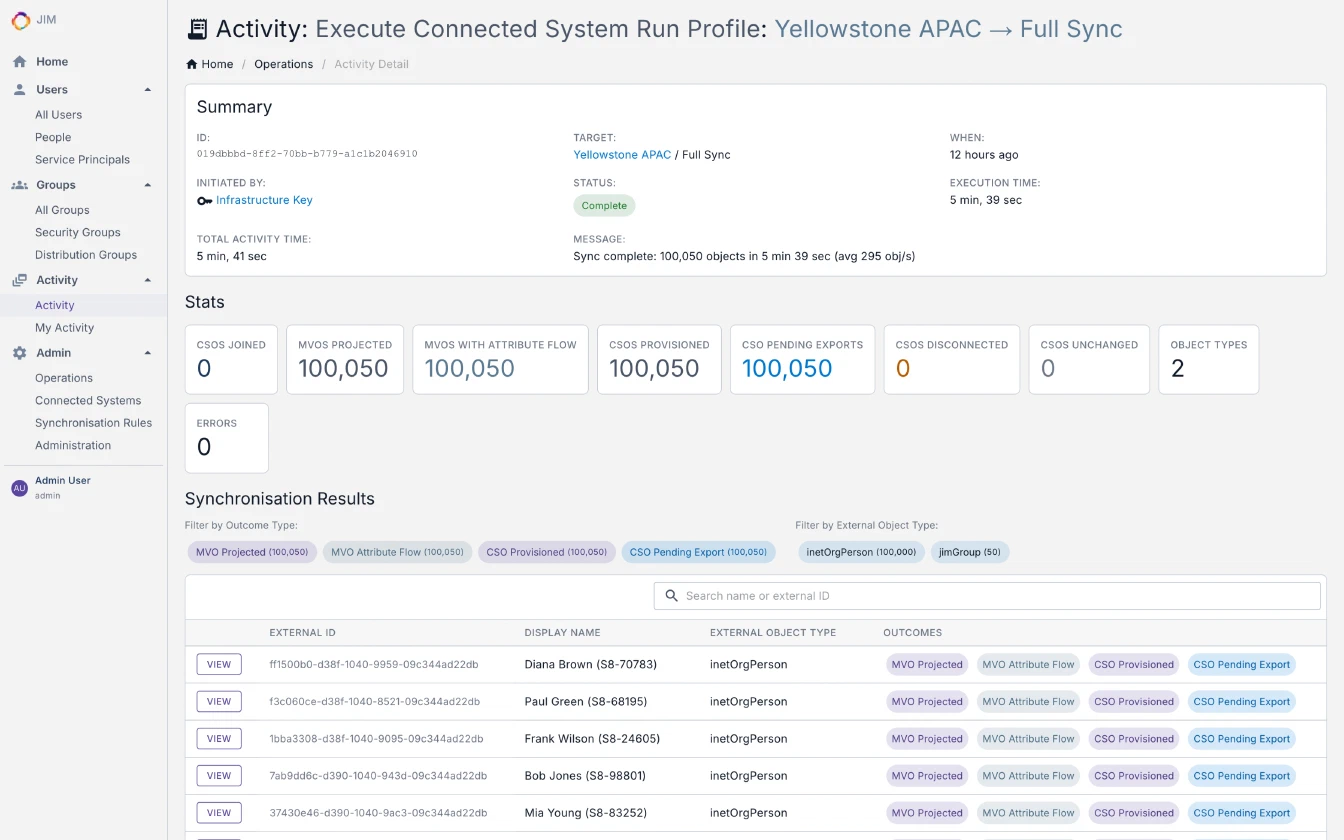Open the Yellowstone APAC target link
This screenshot has width=1344, height=840.
click(x=622, y=155)
